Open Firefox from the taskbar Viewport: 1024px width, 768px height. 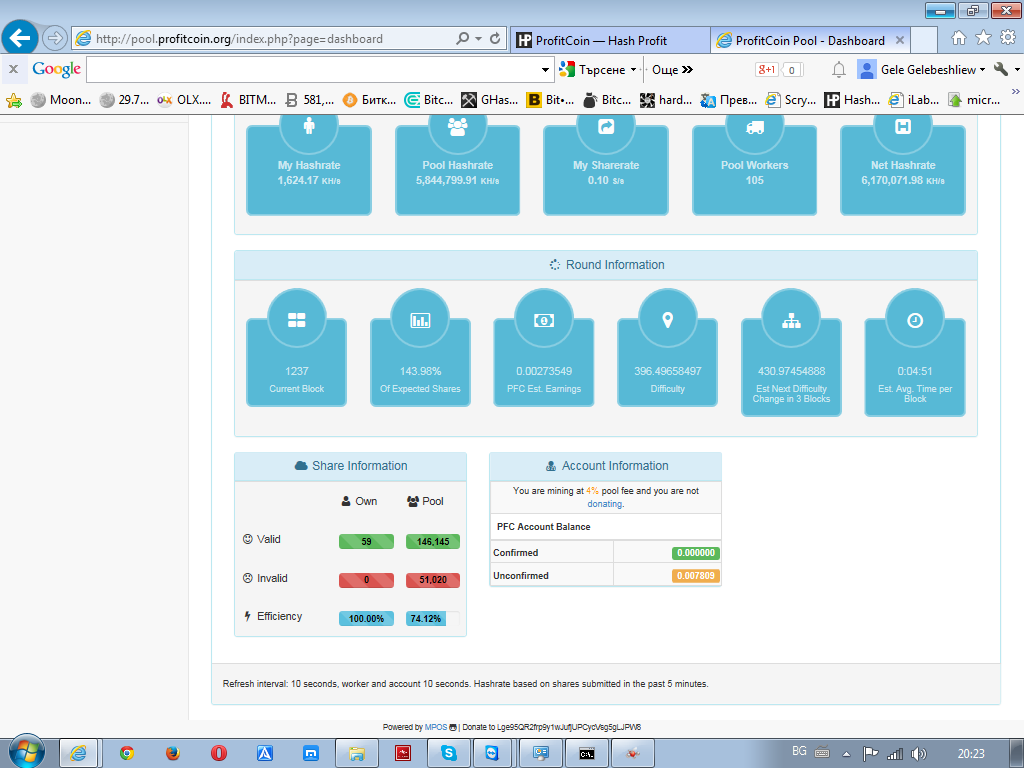click(172, 753)
